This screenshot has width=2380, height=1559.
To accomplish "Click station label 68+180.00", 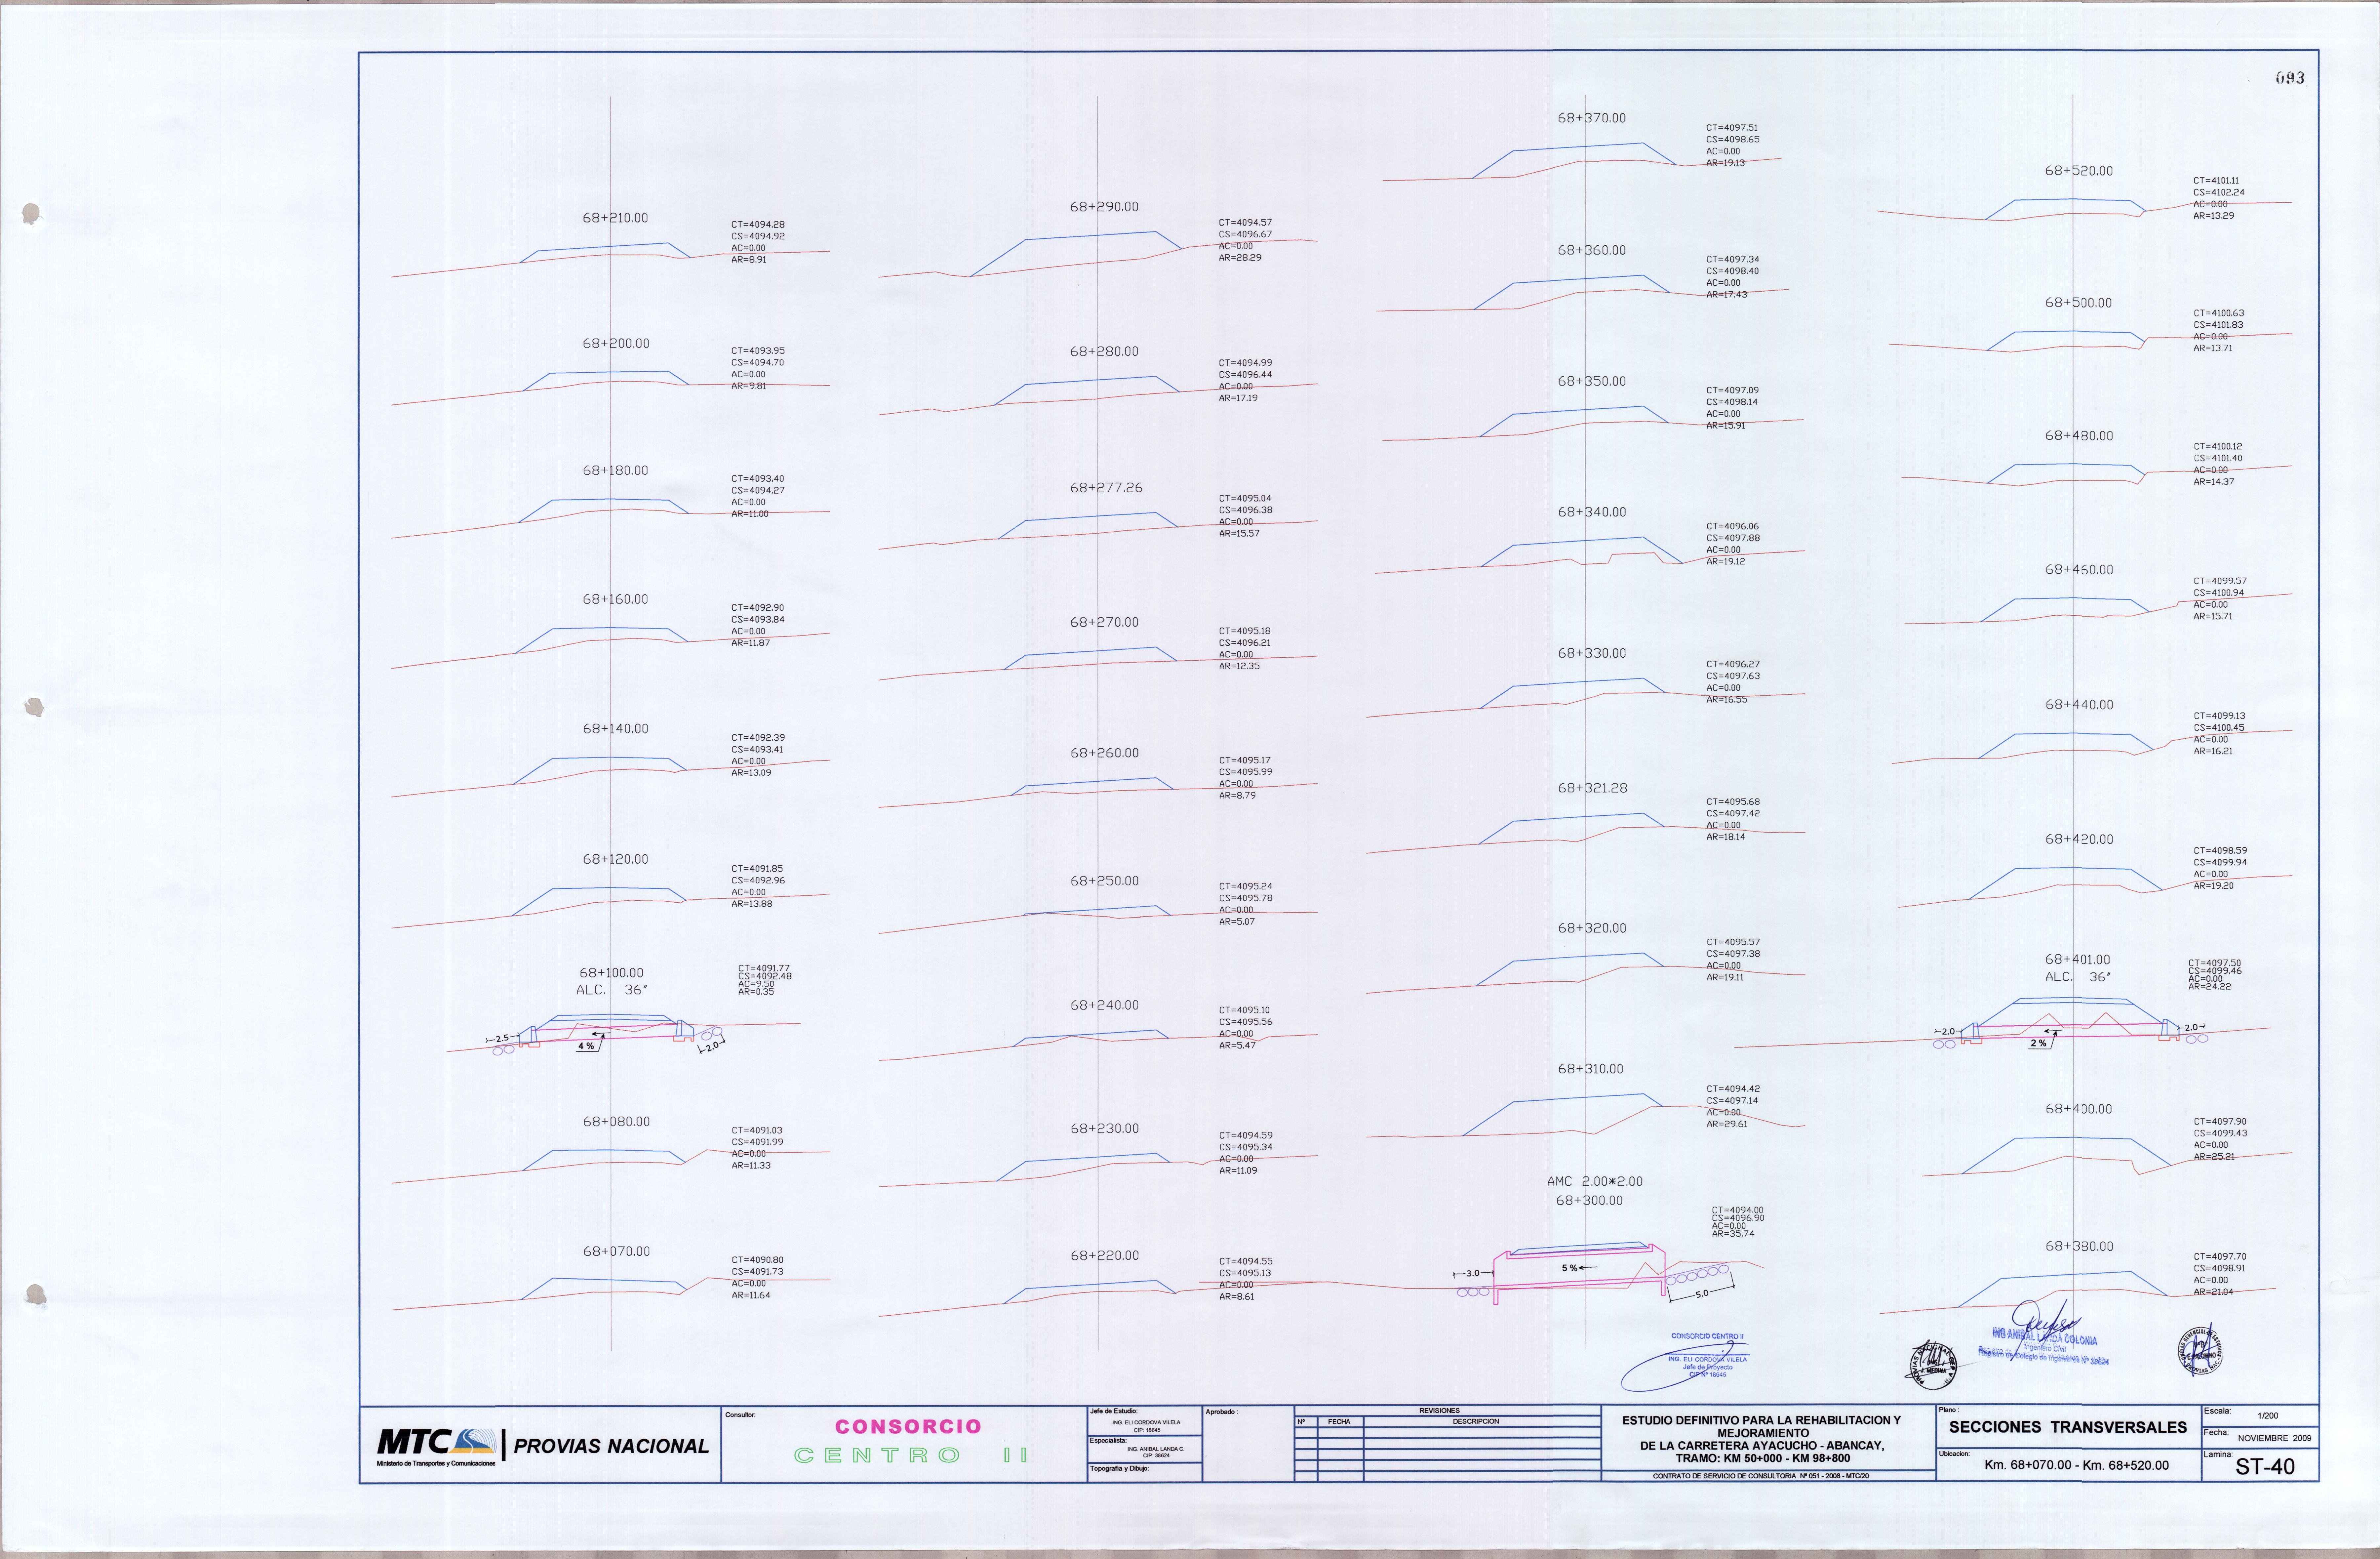I will coord(615,471).
